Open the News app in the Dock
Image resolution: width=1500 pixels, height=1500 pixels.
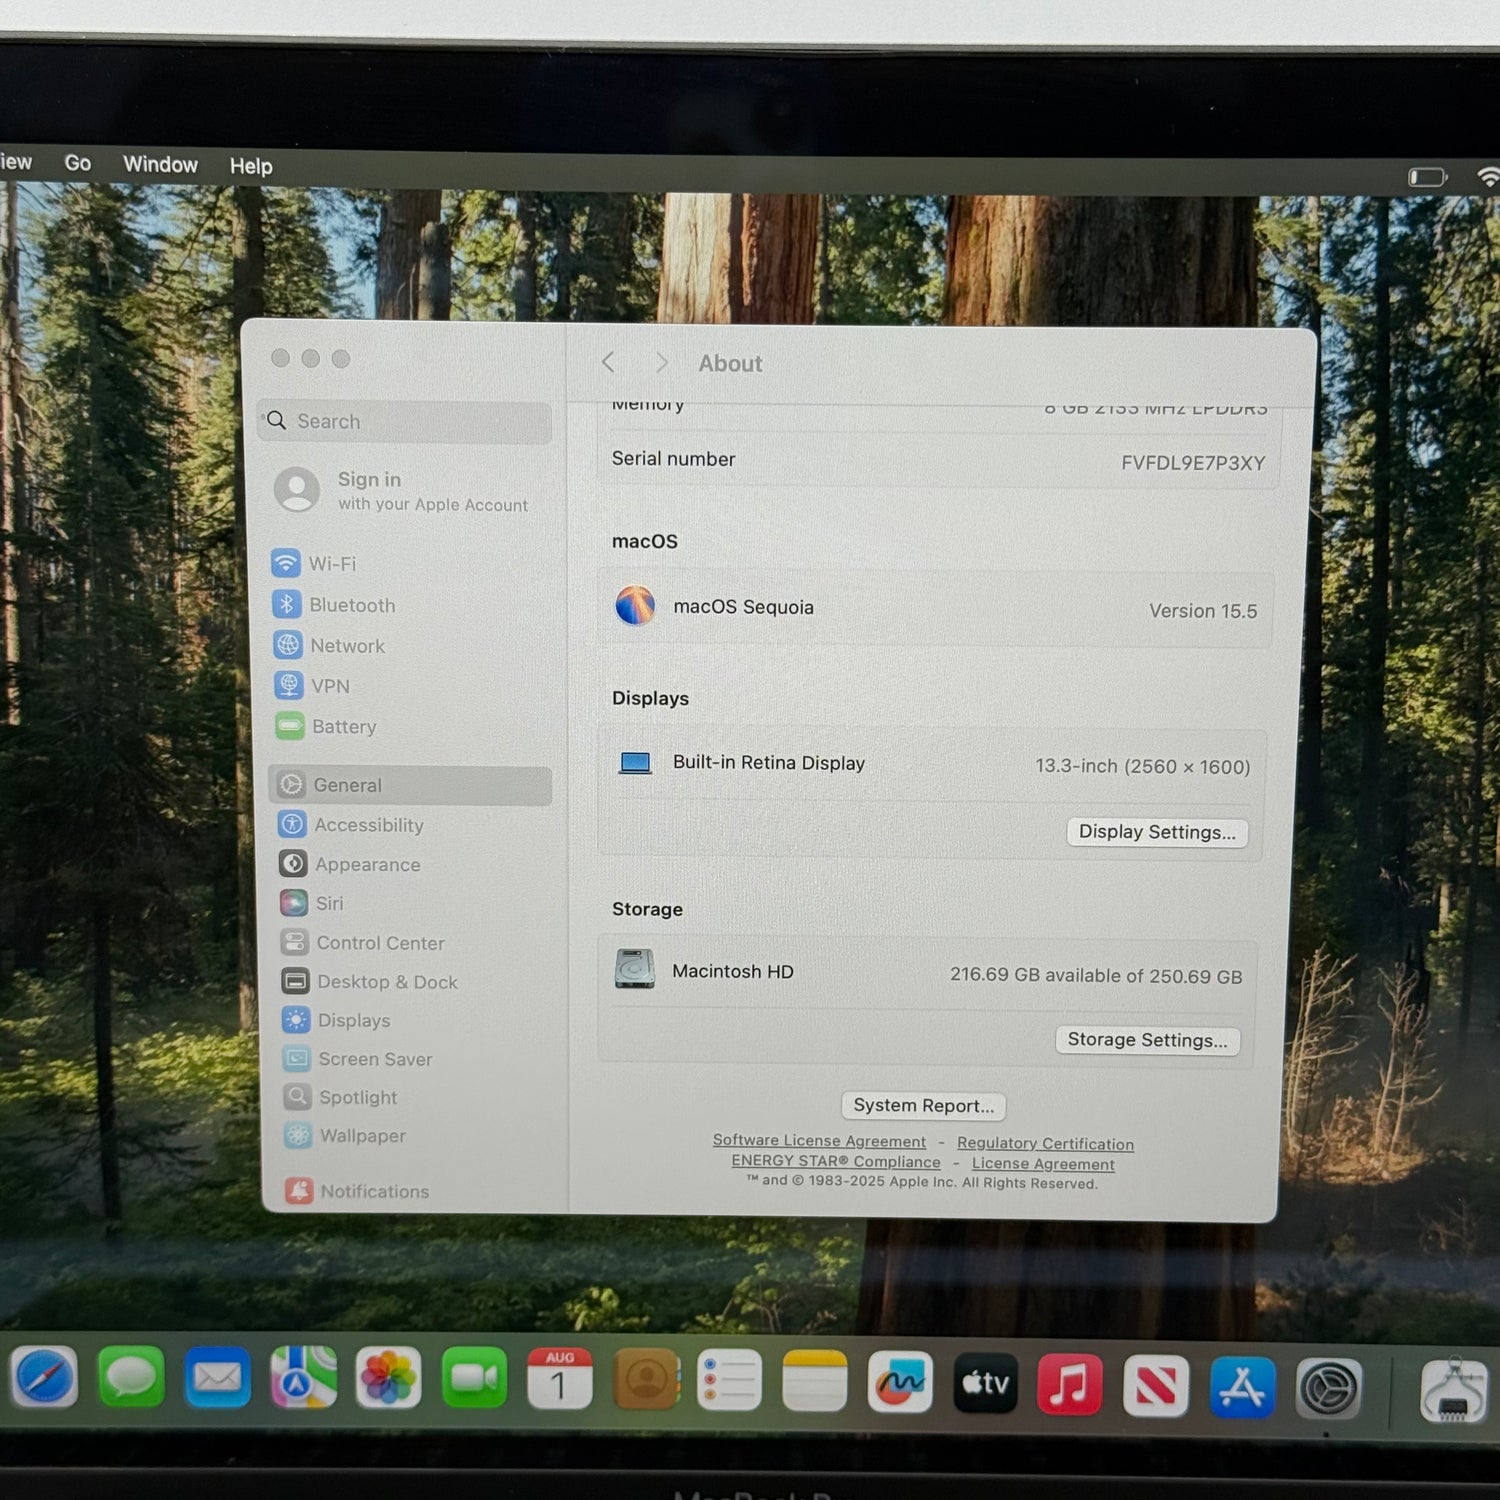coord(1156,1386)
